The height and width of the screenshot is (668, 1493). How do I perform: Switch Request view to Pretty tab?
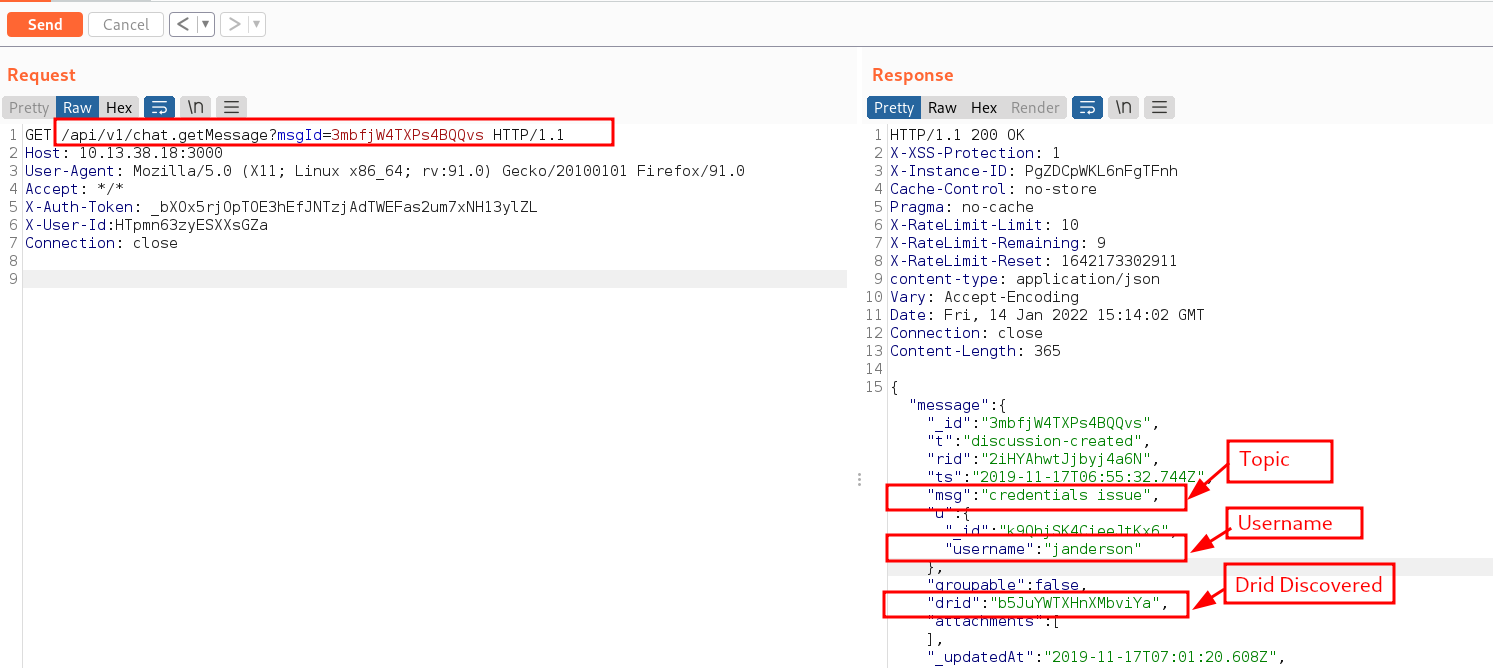[29, 107]
